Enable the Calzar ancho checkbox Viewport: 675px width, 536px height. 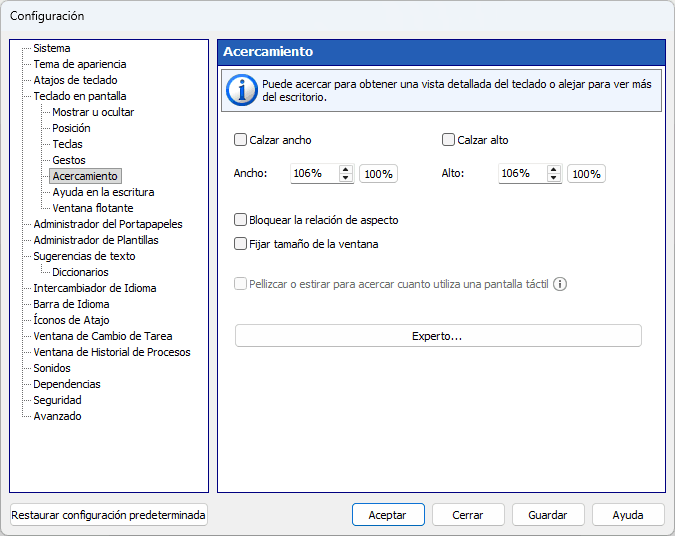(240, 140)
